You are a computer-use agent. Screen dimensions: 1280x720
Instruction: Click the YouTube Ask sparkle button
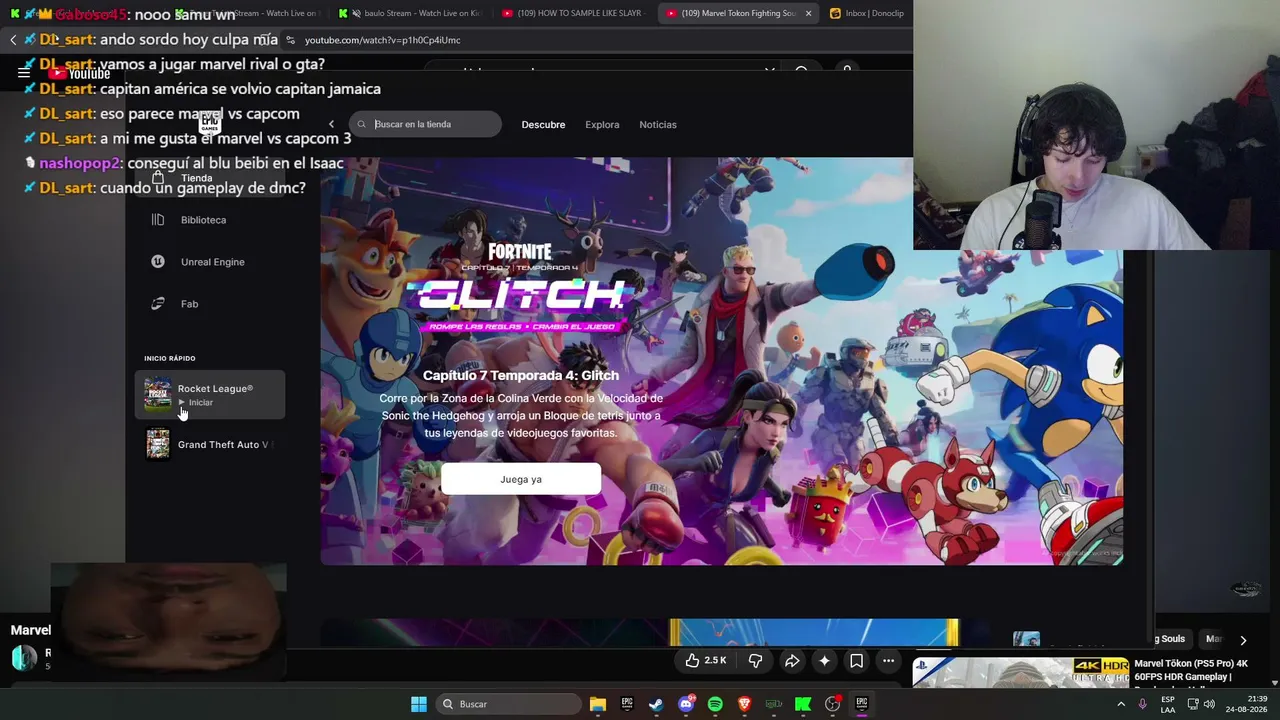(x=824, y=661)
